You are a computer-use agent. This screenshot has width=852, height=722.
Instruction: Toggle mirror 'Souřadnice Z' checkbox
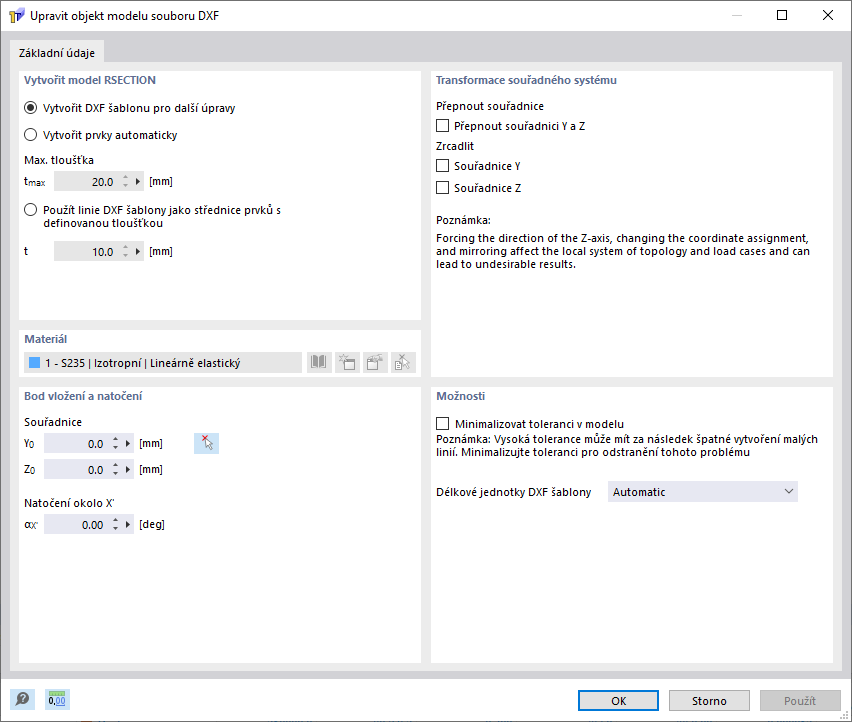click(x=443, y=188)
